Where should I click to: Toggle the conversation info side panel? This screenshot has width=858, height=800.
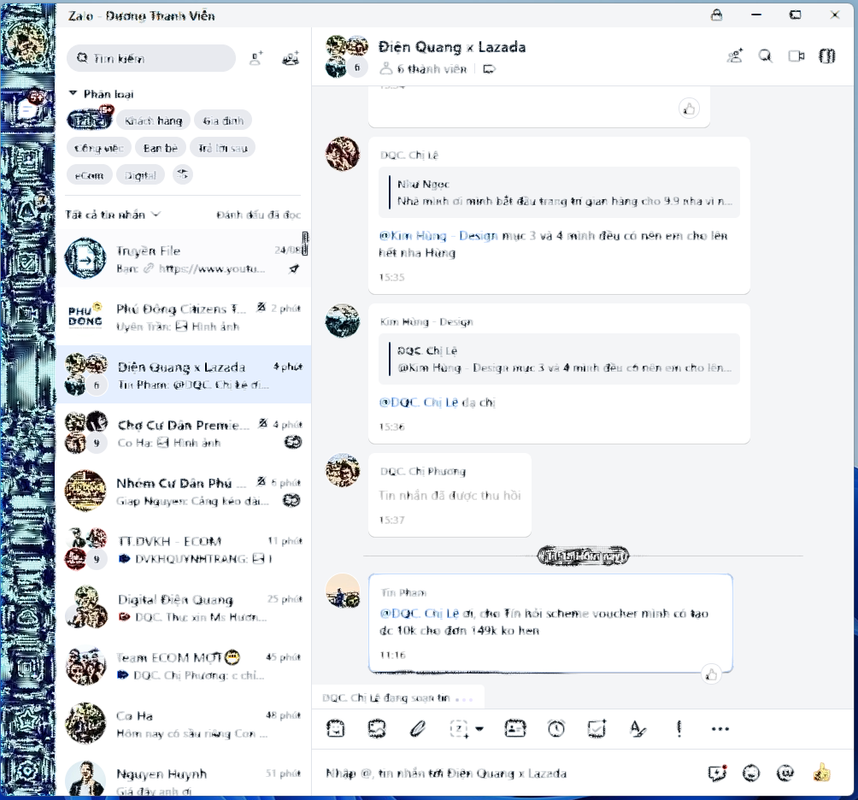pos(827,56)
